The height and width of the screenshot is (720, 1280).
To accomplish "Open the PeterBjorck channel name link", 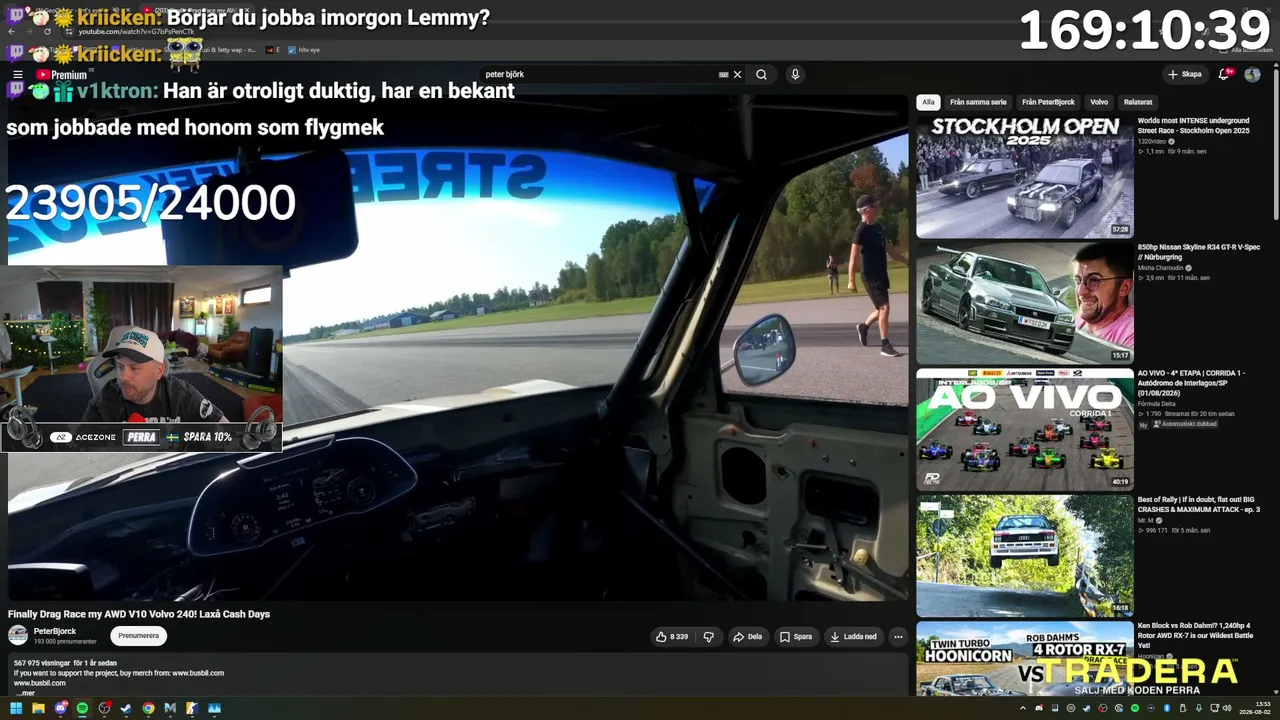I will [x=55, y=631].
